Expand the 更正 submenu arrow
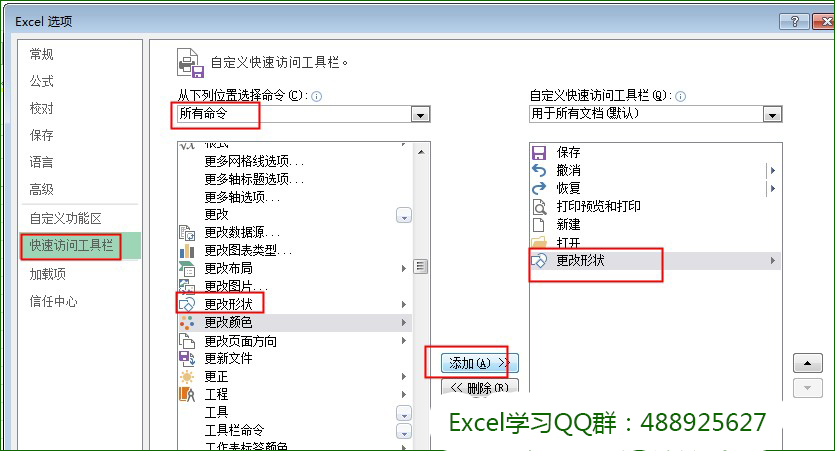 (x=404, y=377)
